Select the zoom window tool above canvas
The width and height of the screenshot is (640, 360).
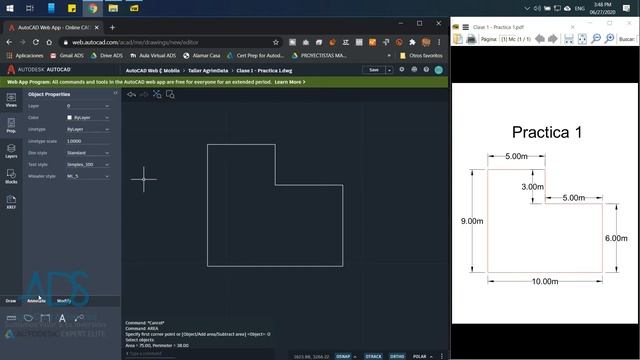[170, 94]
